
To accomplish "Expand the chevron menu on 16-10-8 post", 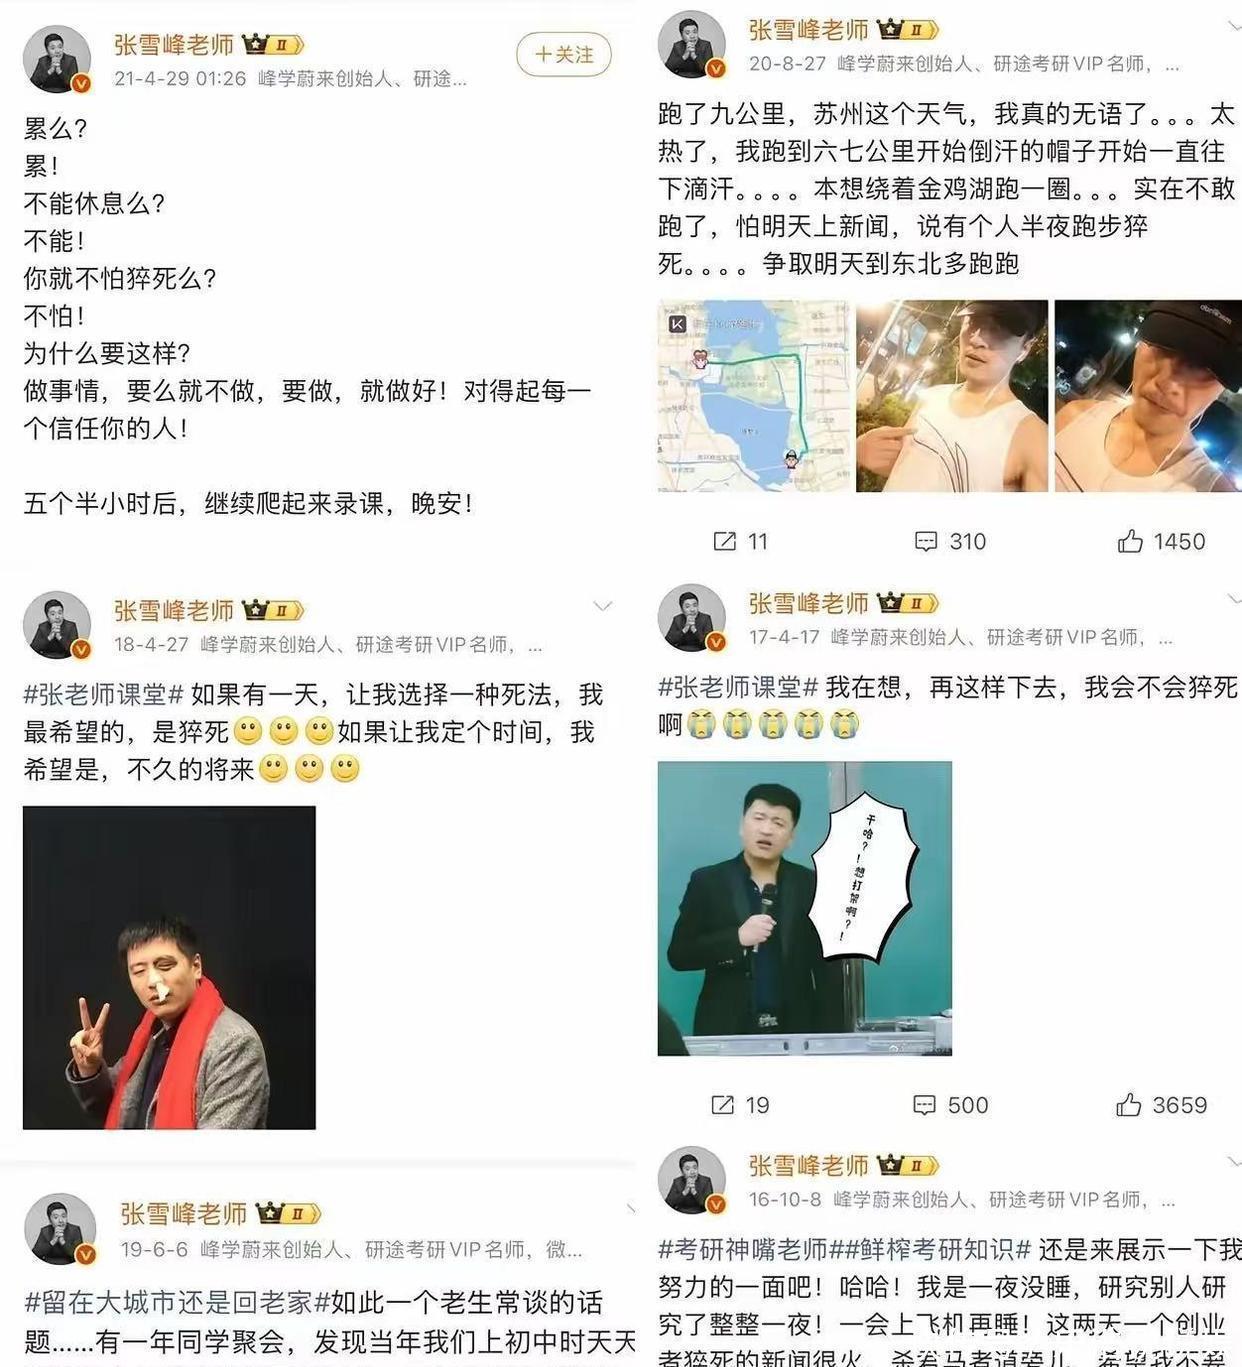I will pyautogui.click(x=1234, y=1161).
